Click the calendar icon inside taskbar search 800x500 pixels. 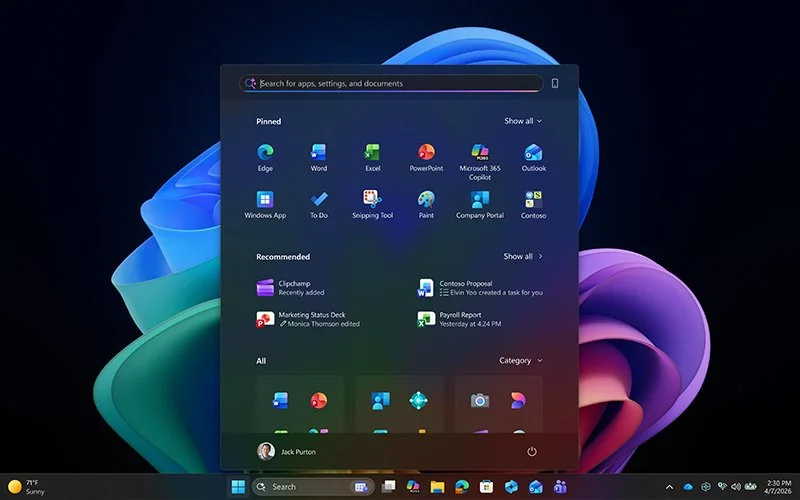pyautogui.click(x=361, y=487)
